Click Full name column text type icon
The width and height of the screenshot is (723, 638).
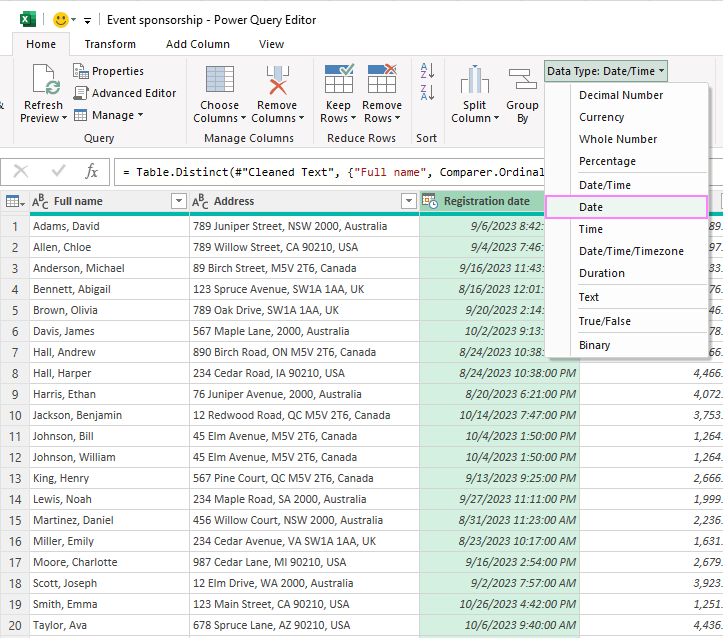tap(40, 201)
